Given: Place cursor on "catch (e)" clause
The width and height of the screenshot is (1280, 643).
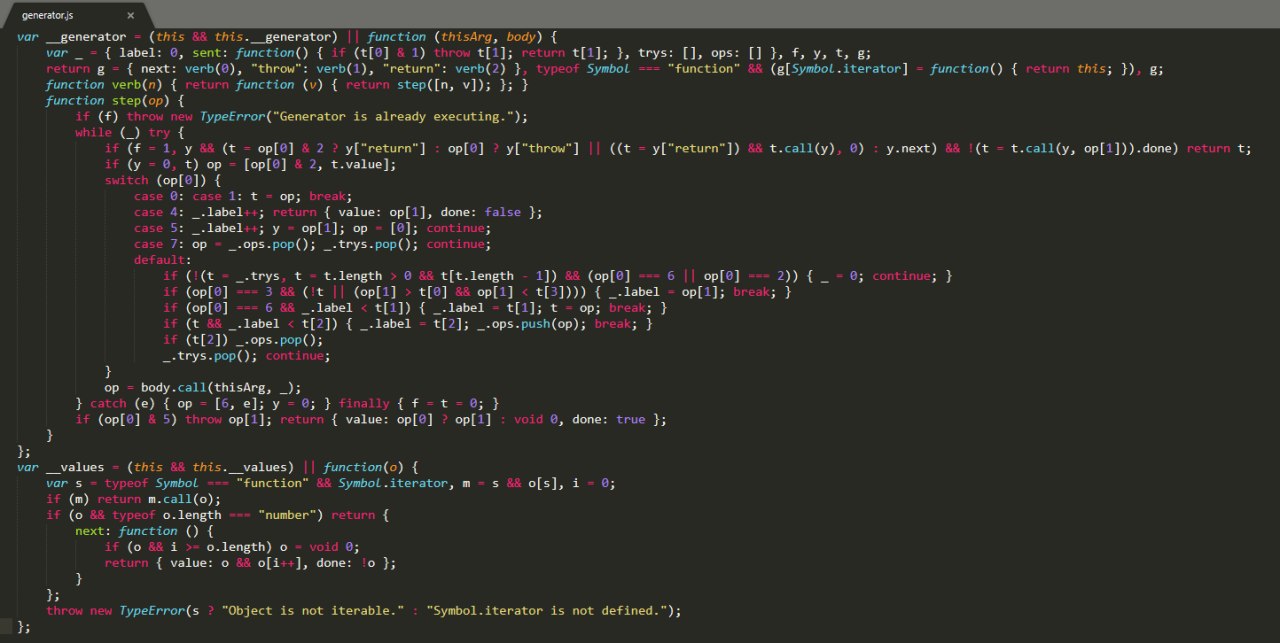Looking at the screenshot, I should [123, 404].
